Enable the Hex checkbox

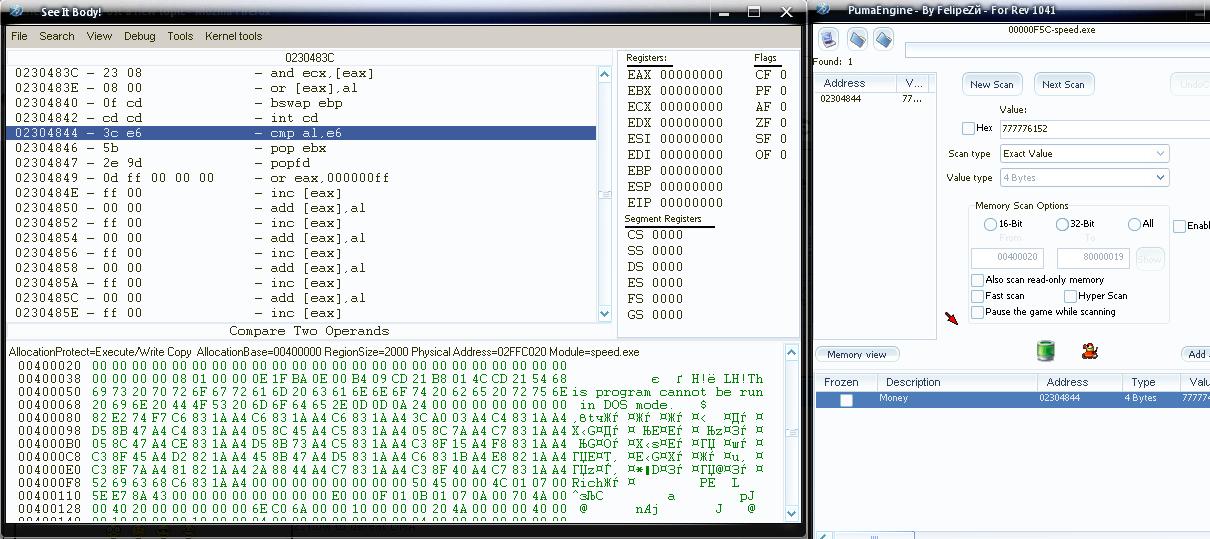point(968,128)
